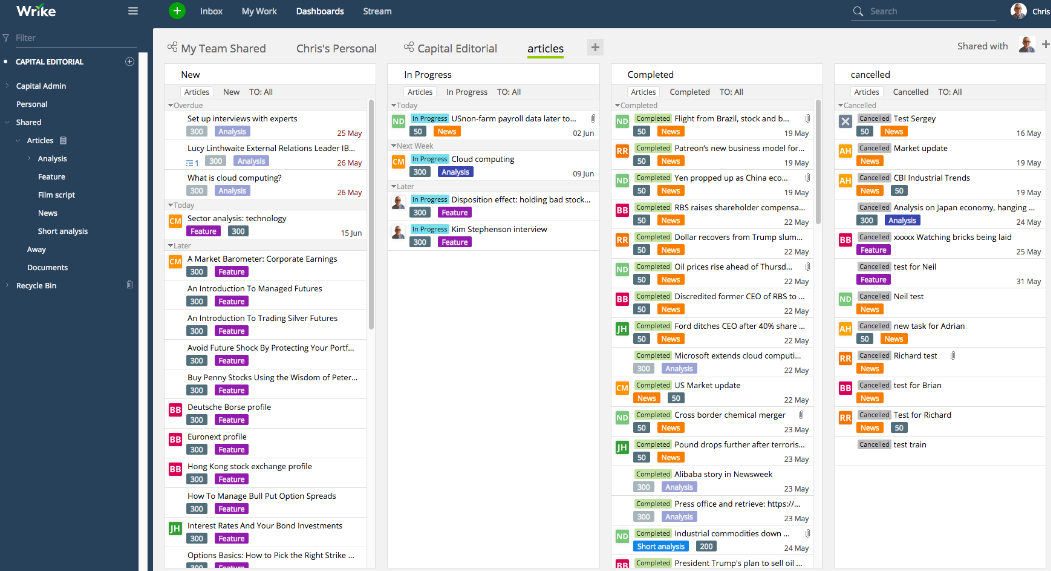Open the Feature folder in sidebar
The image size is (1051, 571).
click(52, 177)
